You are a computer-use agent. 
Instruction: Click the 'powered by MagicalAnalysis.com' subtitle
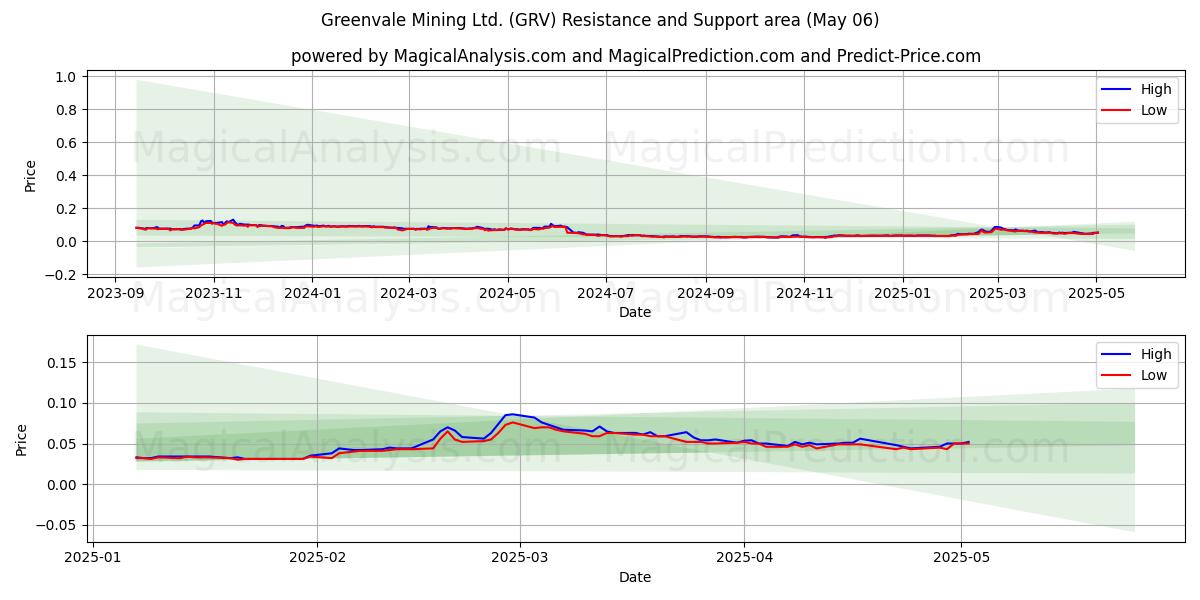click(636, 56)
